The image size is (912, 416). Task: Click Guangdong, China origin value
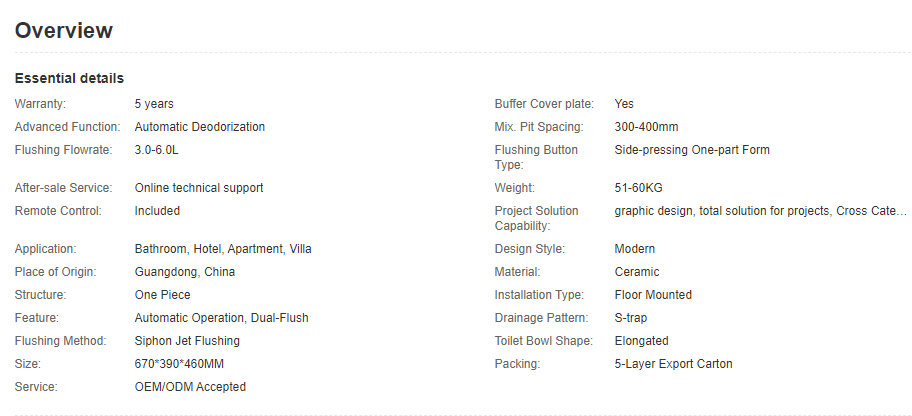tap(185, 272)
